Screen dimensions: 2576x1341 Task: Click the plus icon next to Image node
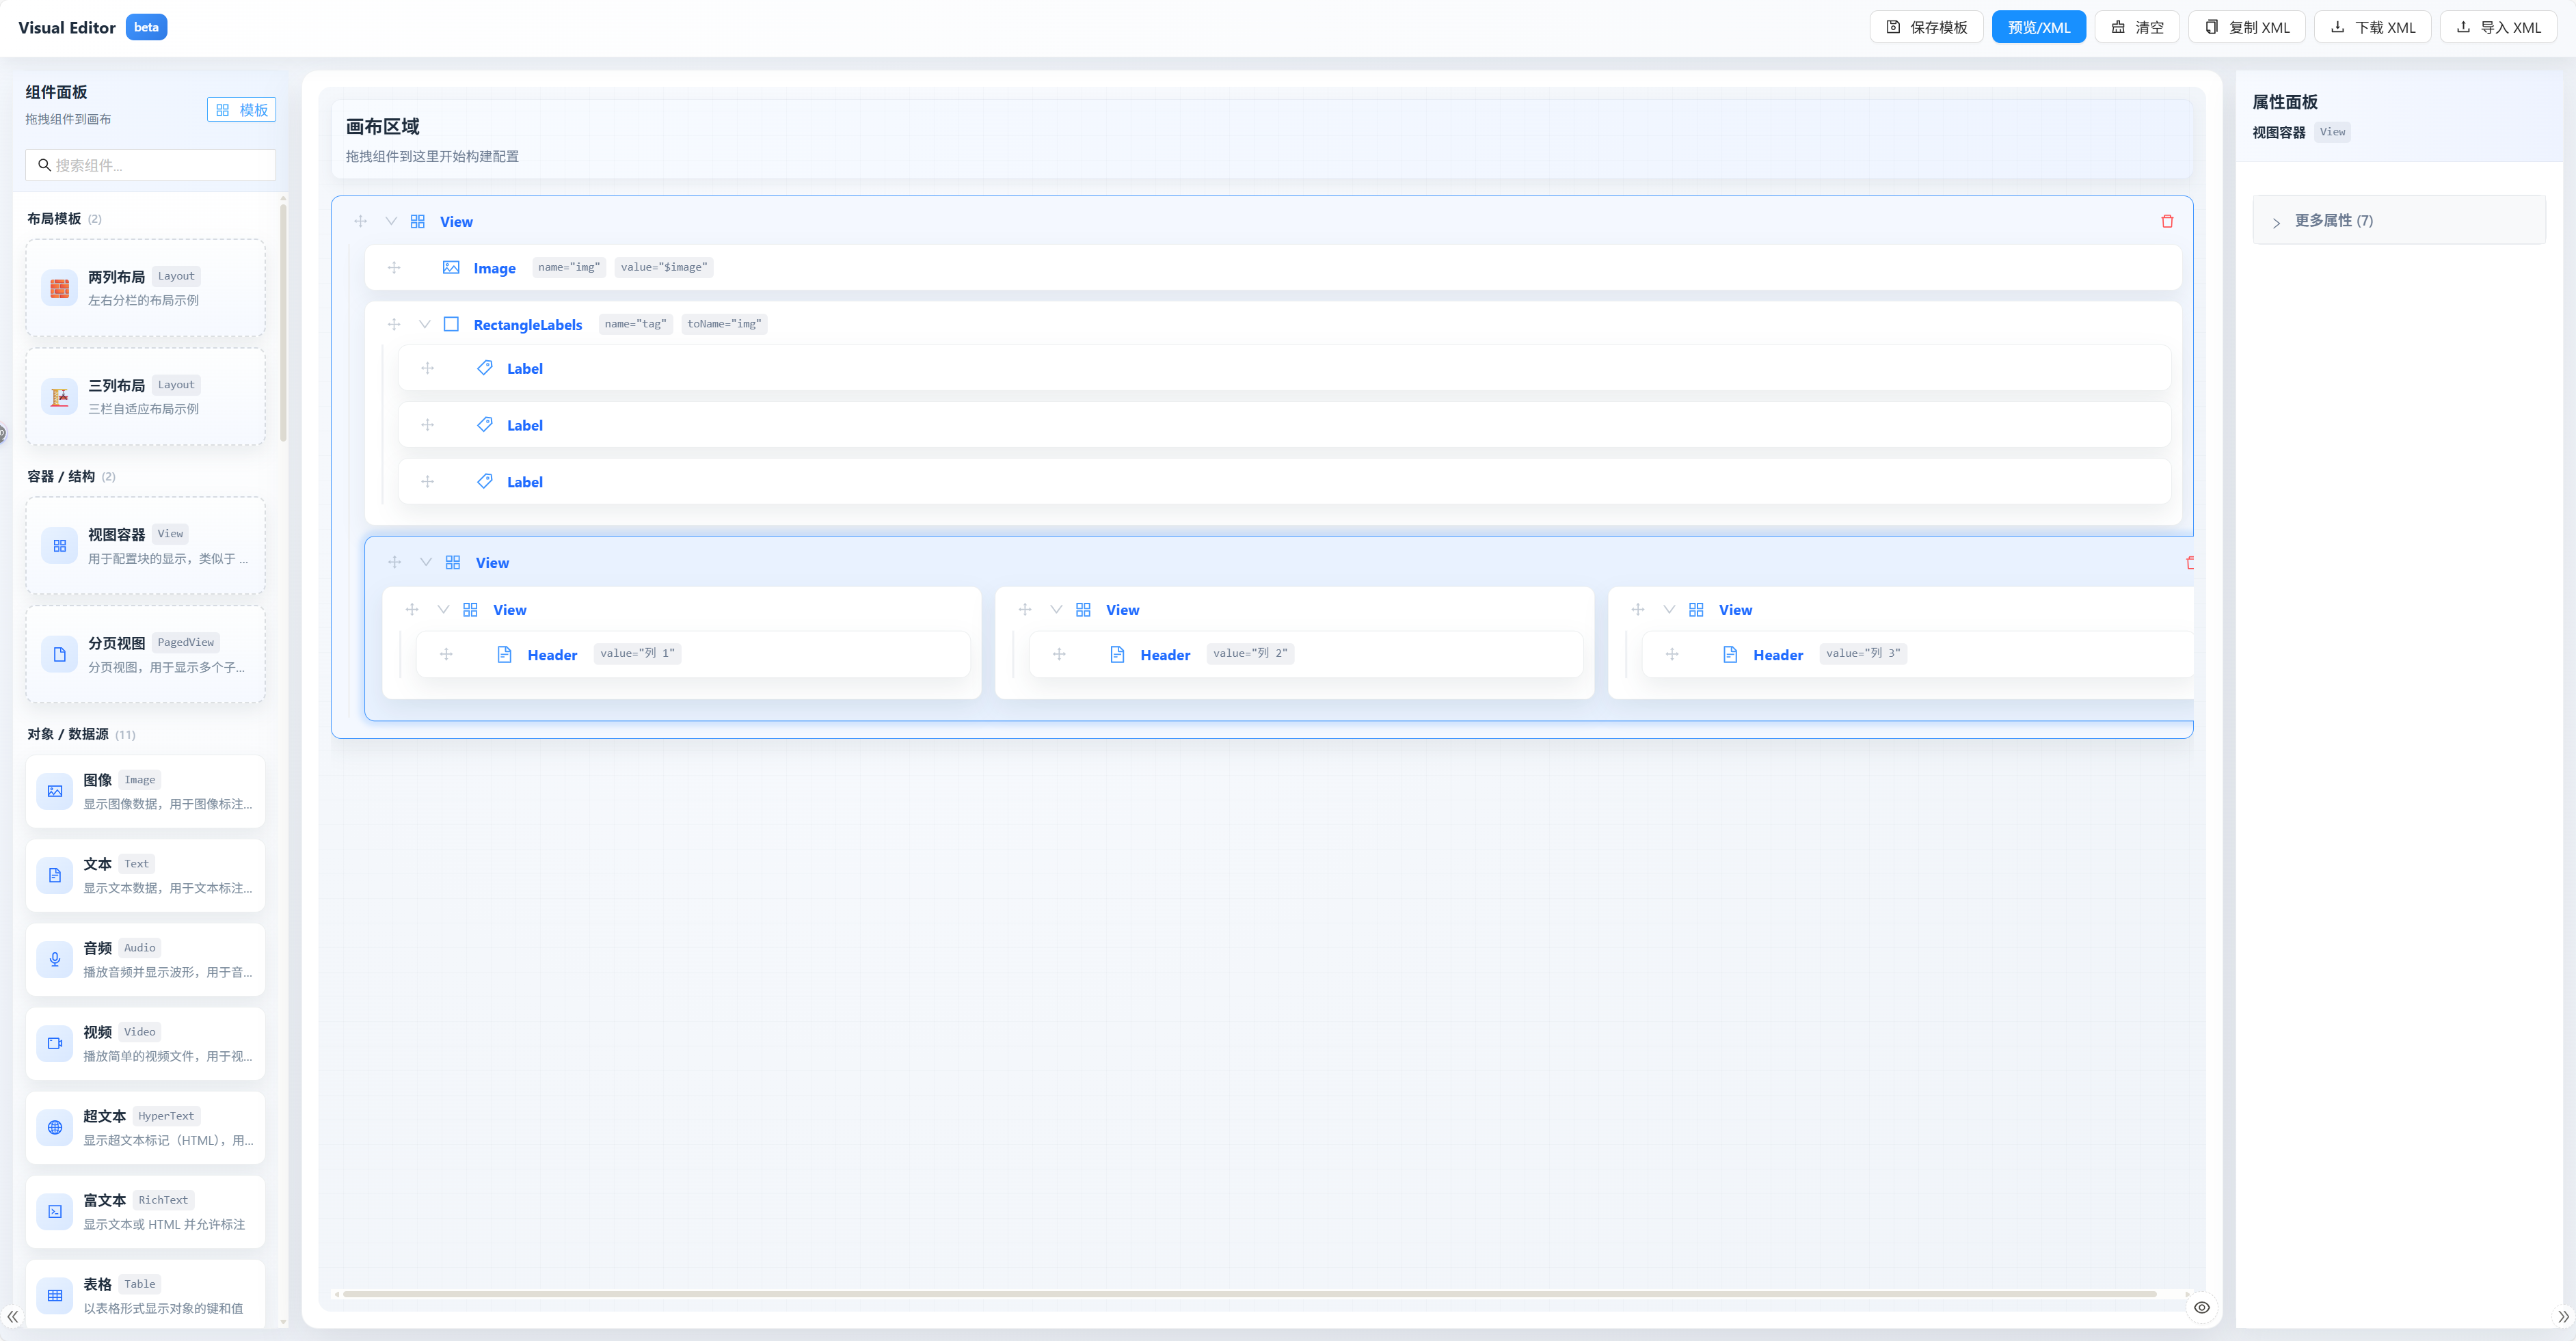pyautogui.click(x=394, y=267)
